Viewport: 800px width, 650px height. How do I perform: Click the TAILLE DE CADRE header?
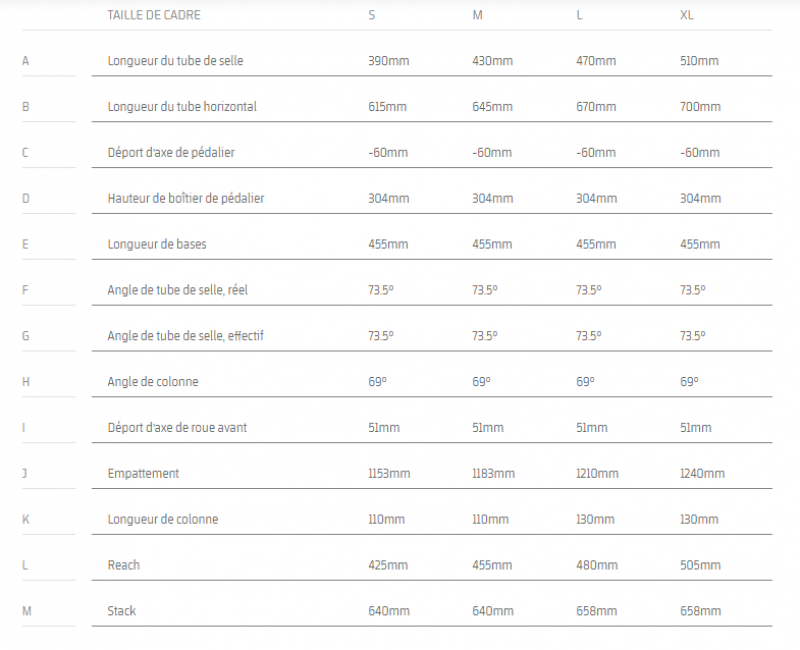(x=155, y=15)
